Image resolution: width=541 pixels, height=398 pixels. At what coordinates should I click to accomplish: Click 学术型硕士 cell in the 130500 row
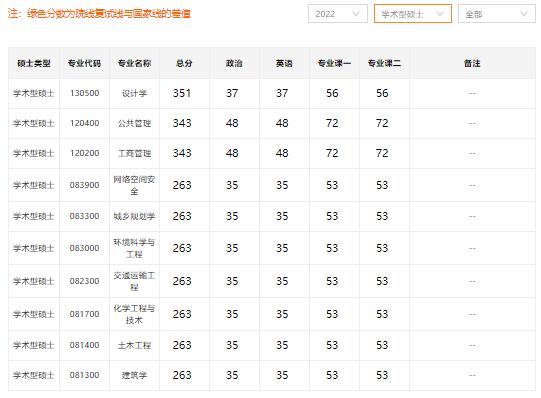click(34, 93)
